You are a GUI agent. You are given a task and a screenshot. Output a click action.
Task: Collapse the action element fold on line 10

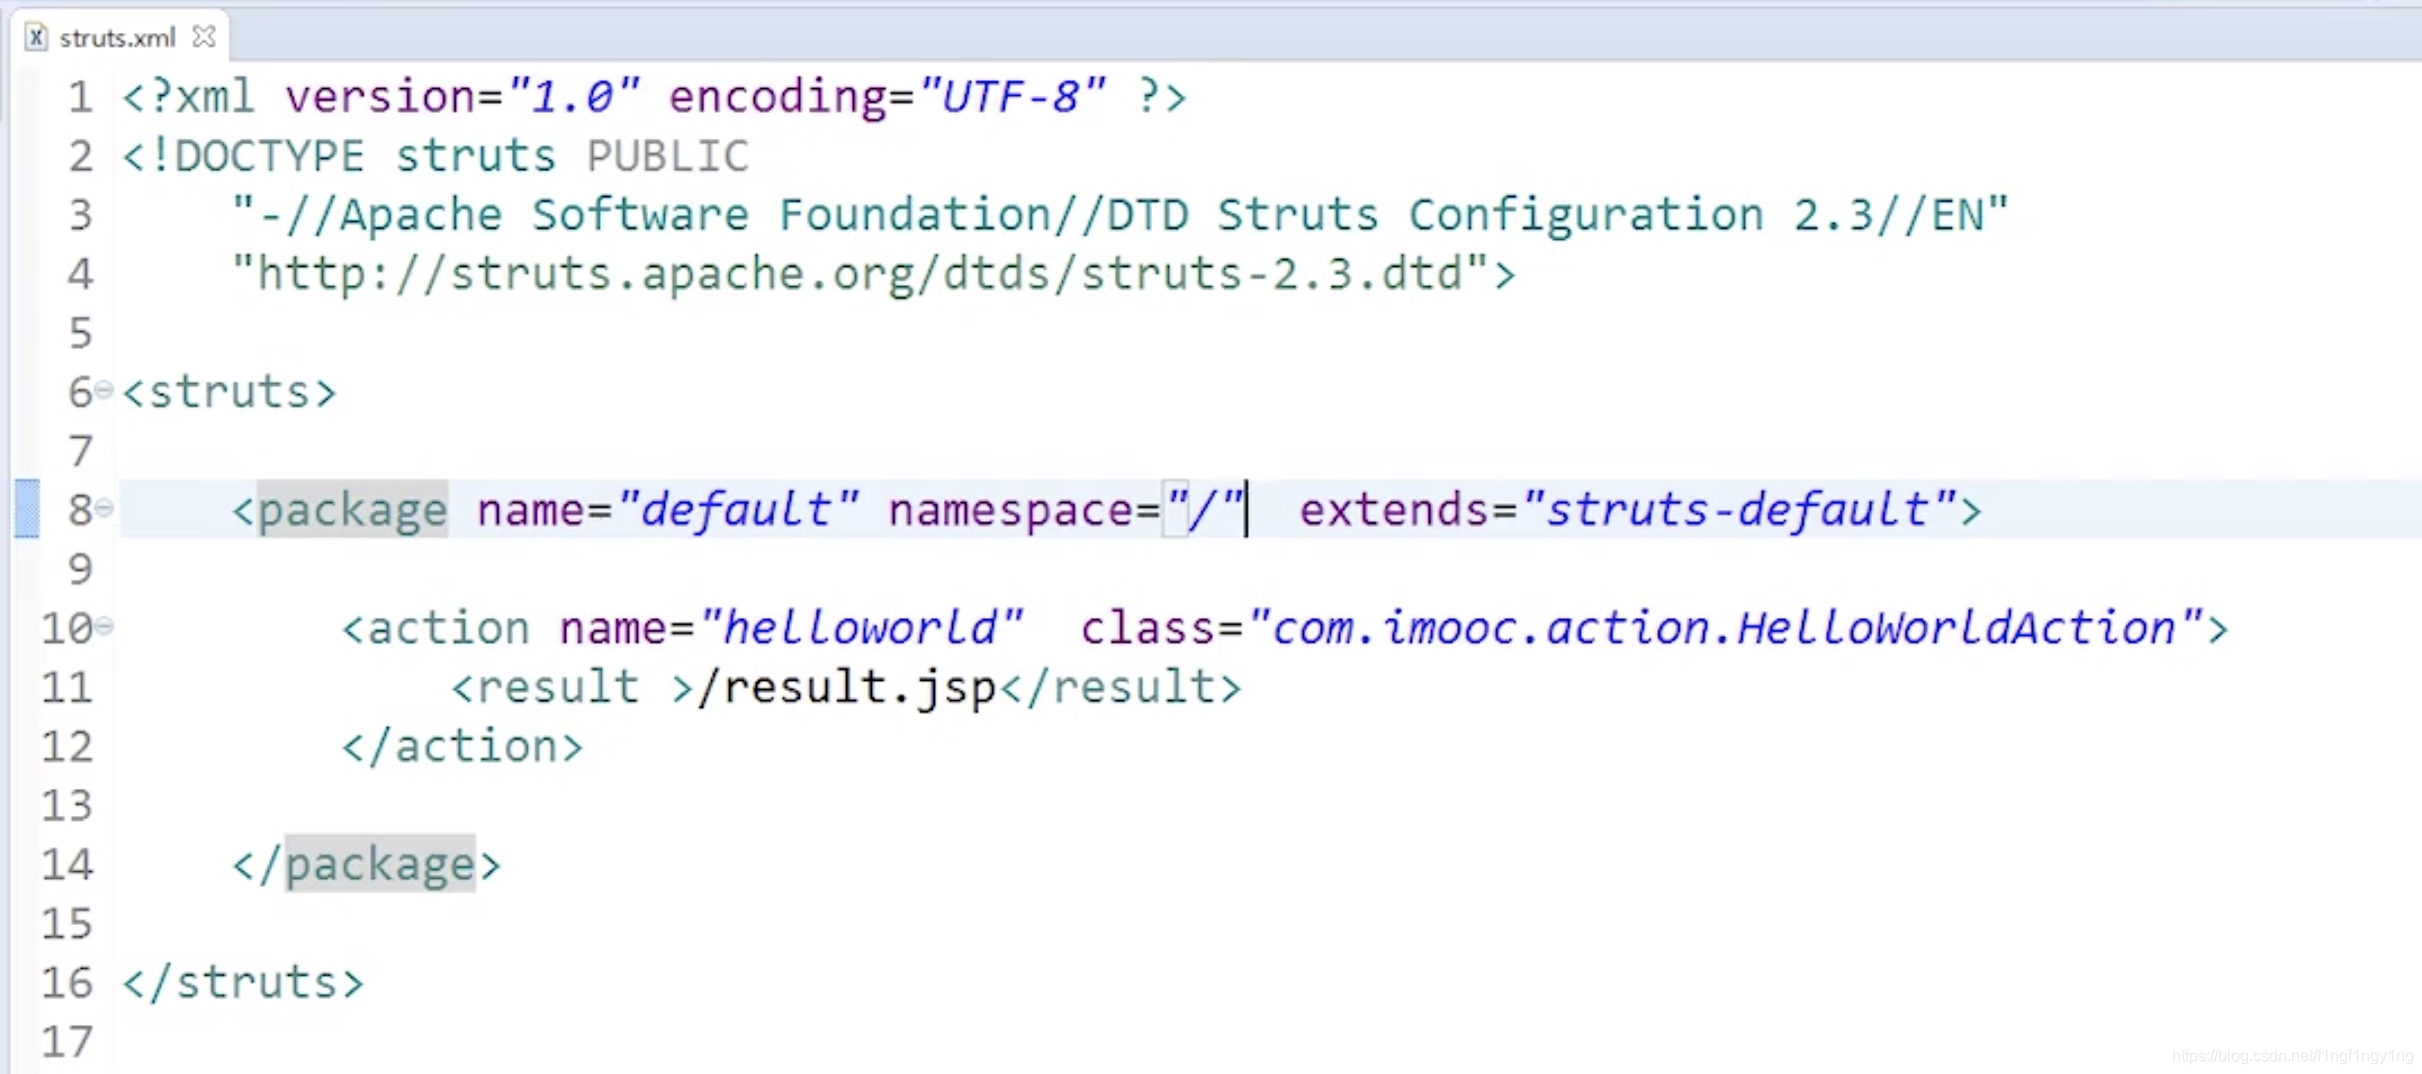coord(104,627)
